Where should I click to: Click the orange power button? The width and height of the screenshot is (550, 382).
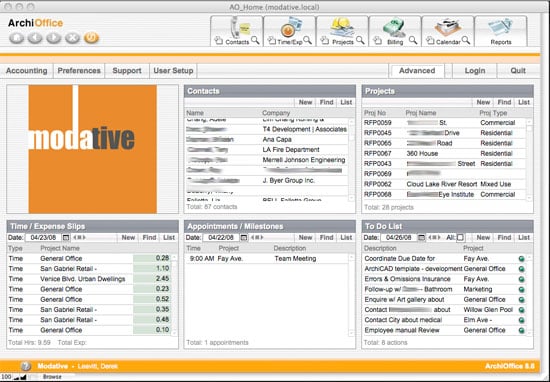(x=91, y=37)
